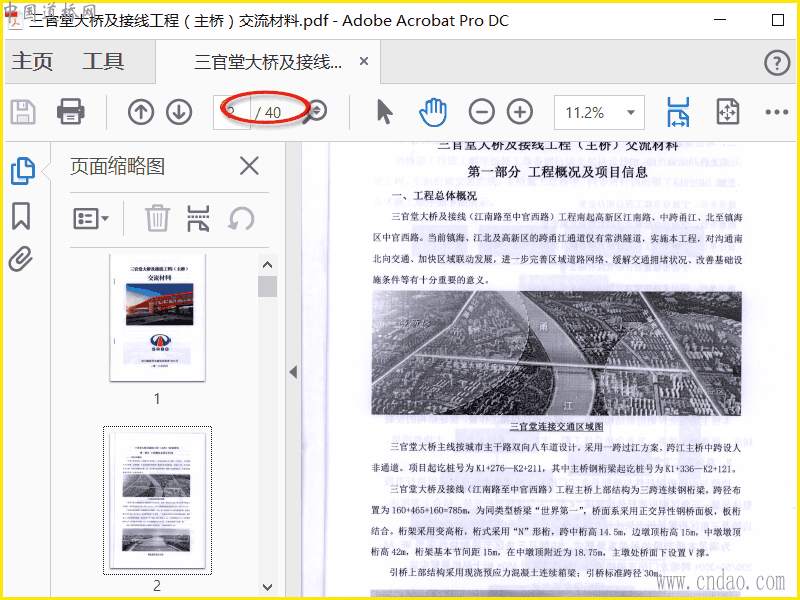Open the page thumbnails sidebar icon

(x=23, y=171)
